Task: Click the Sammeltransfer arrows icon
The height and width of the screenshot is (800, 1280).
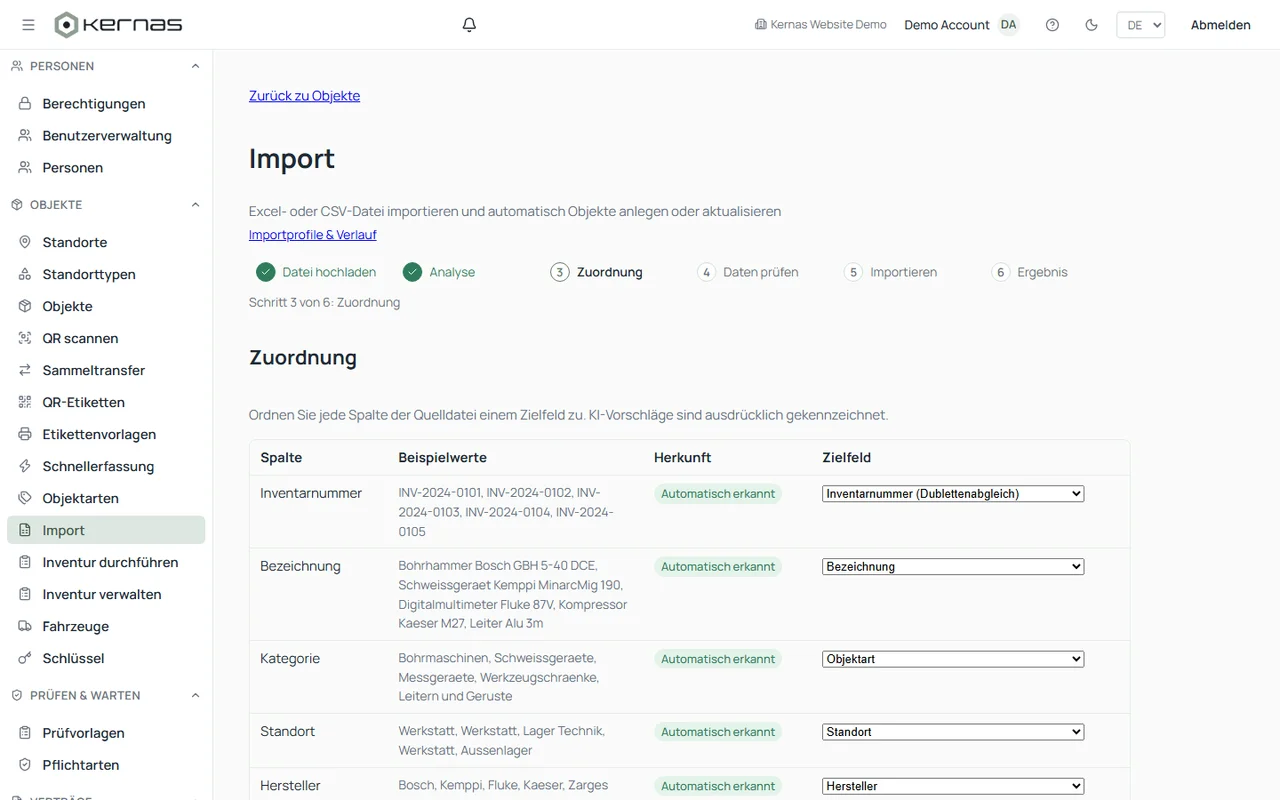Action: tap(25, 371)
